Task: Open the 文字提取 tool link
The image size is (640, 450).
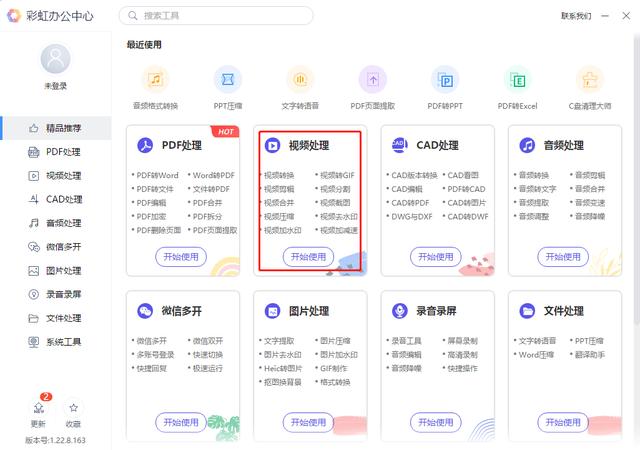Action: tap(279, 341)
